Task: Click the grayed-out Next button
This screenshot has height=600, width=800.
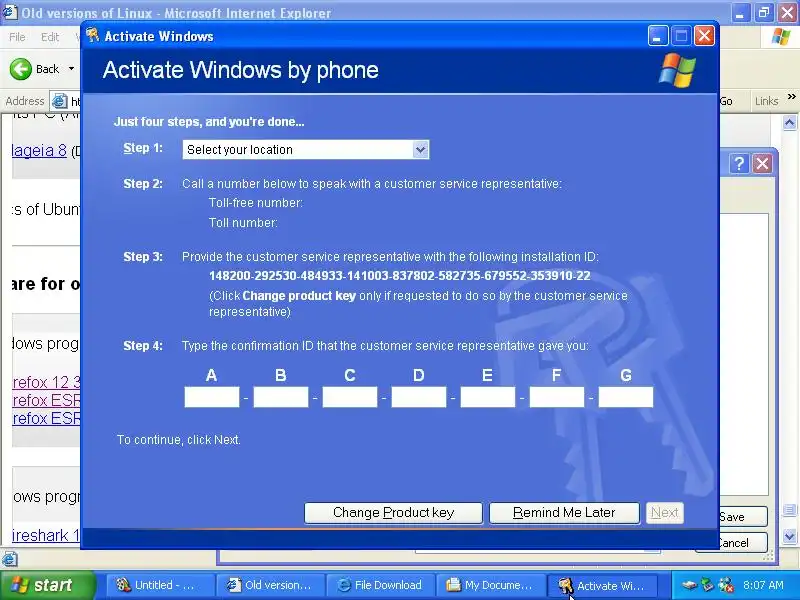Action: pyautogui.click(x=665, y=513)
